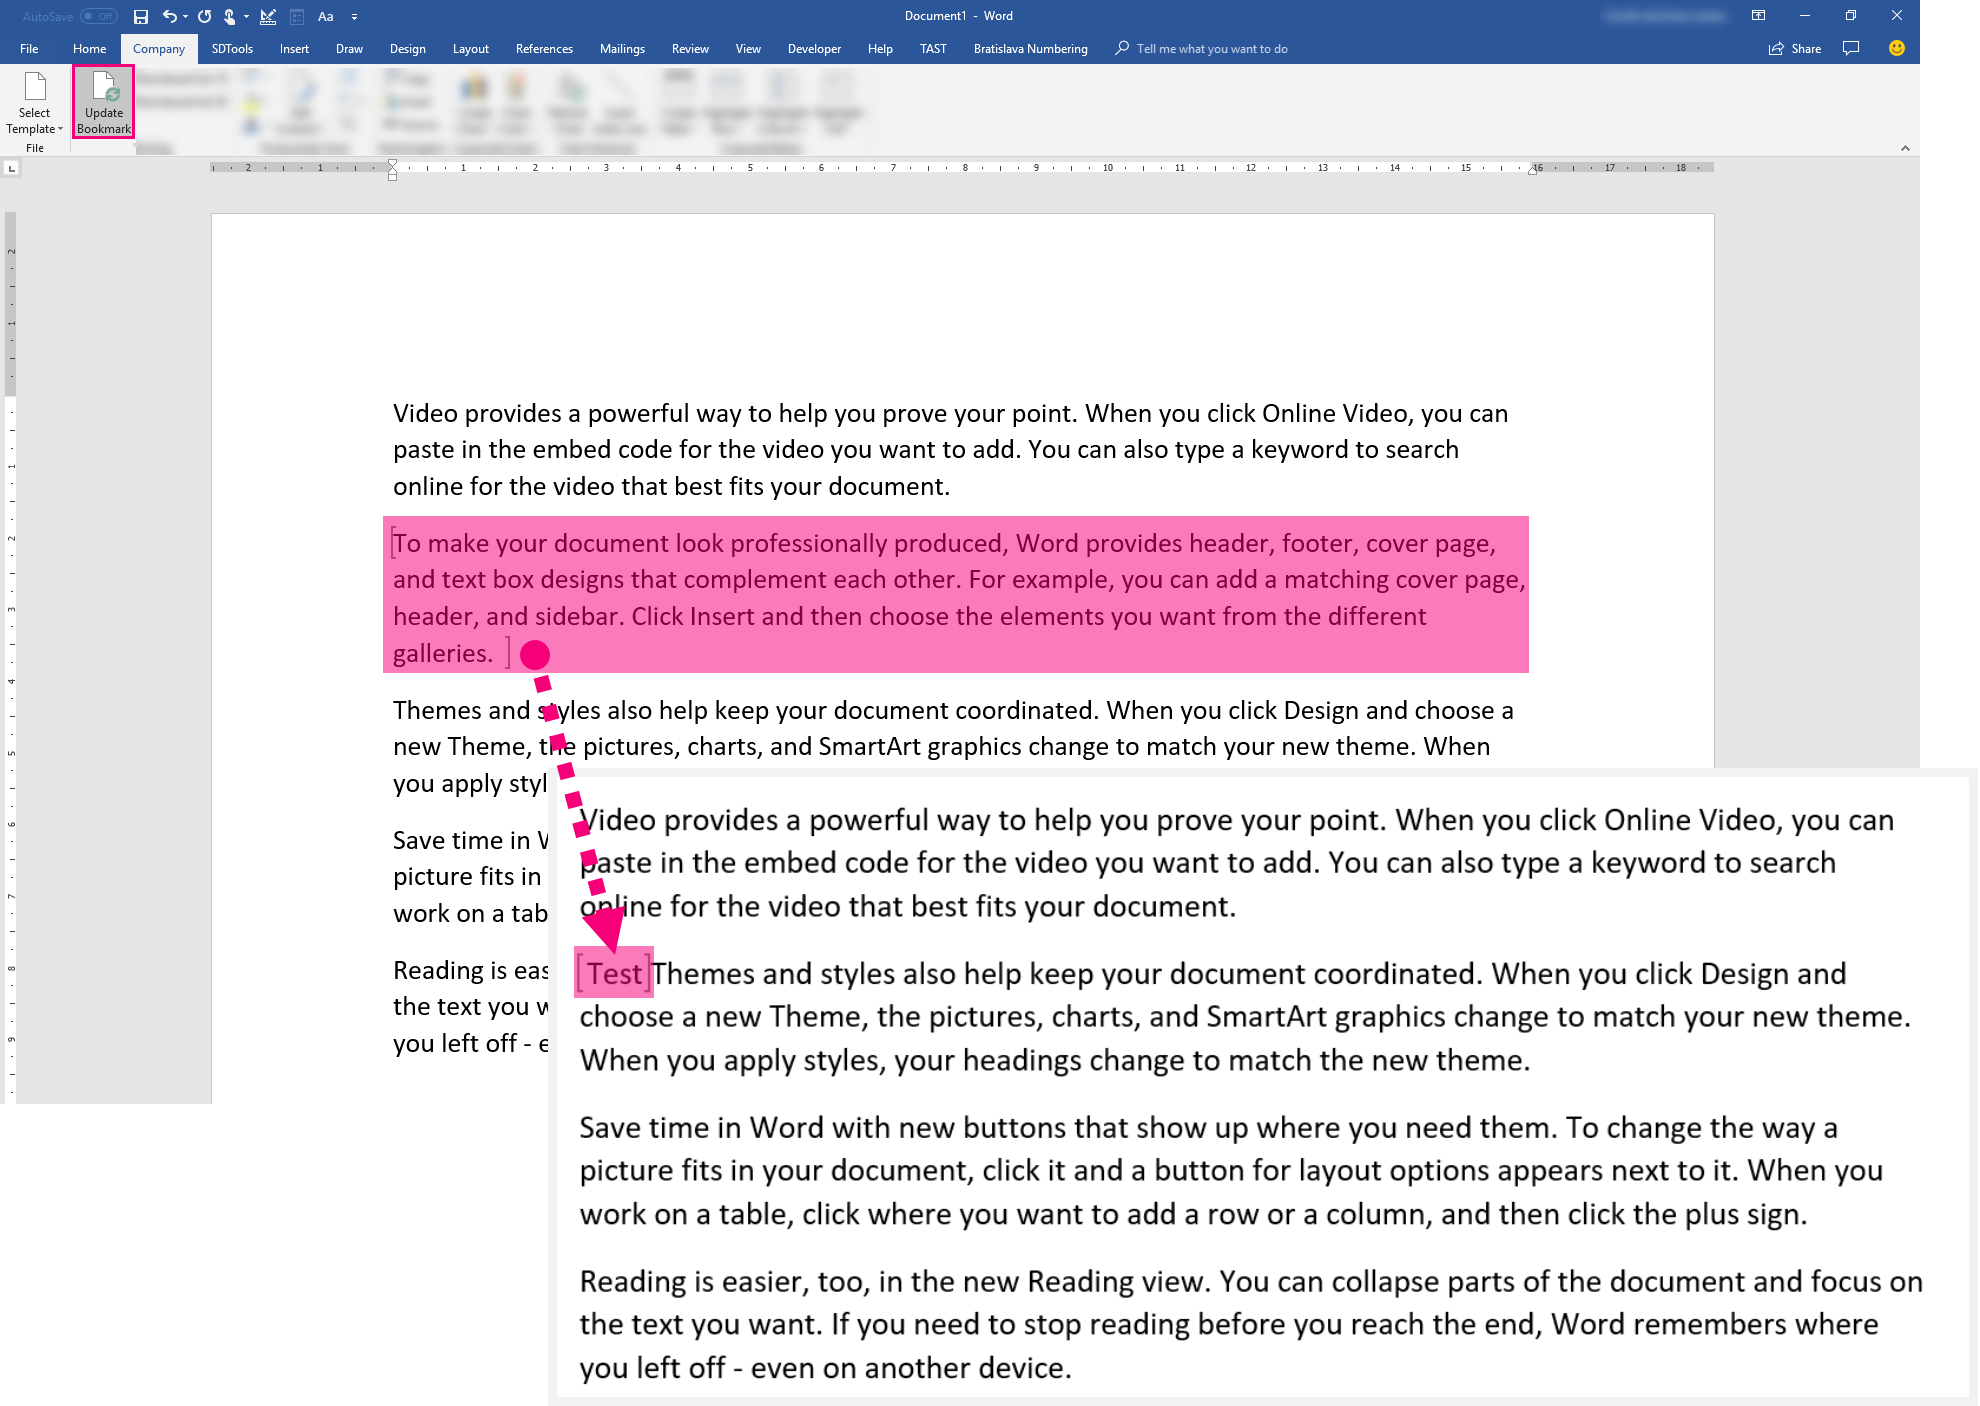Undo the last action
The height and width of the screenshot is (1406, 1980).
[x=170, y=16]
